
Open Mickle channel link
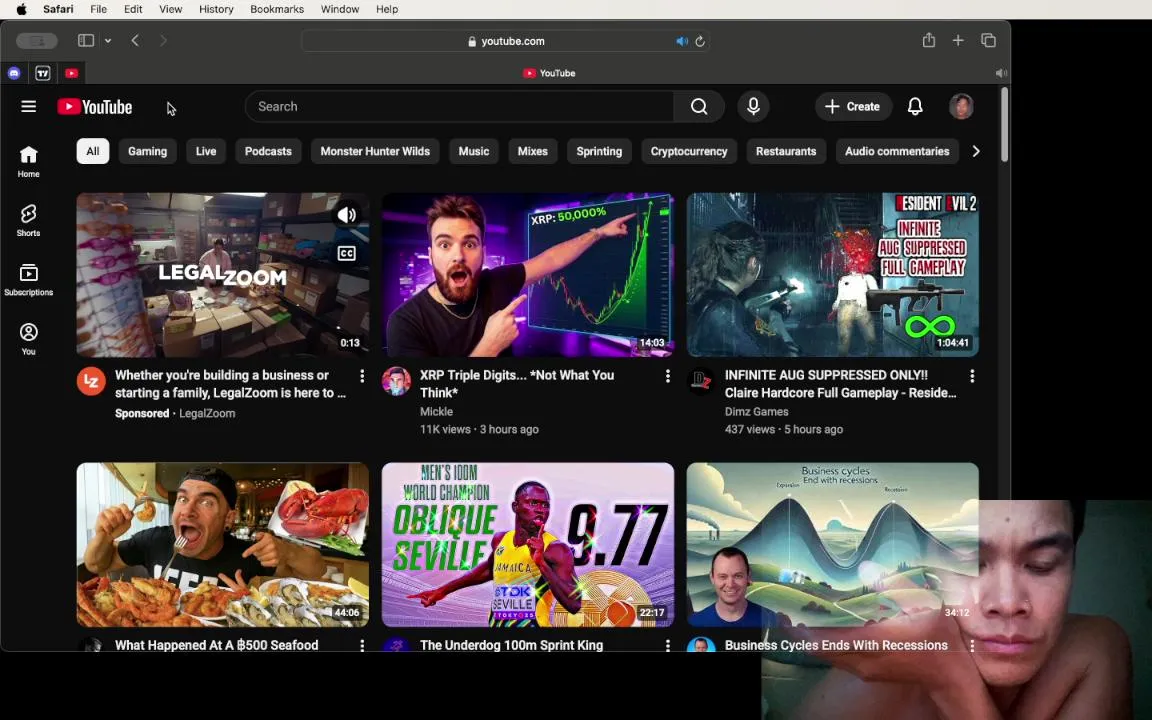click(436, 411)
